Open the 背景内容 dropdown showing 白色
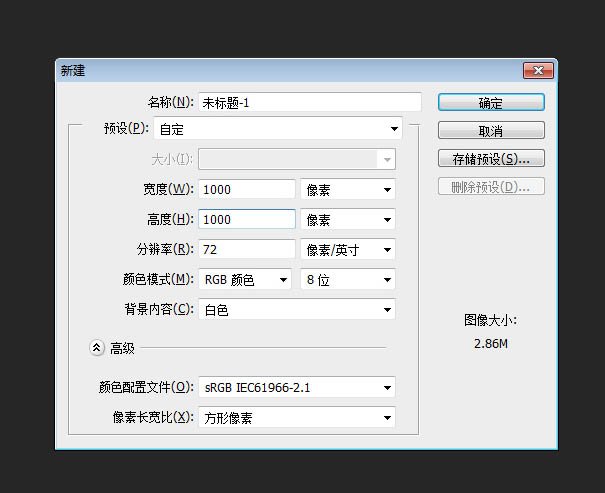Viewport: 605px width, 493px height. pos(297,309)
